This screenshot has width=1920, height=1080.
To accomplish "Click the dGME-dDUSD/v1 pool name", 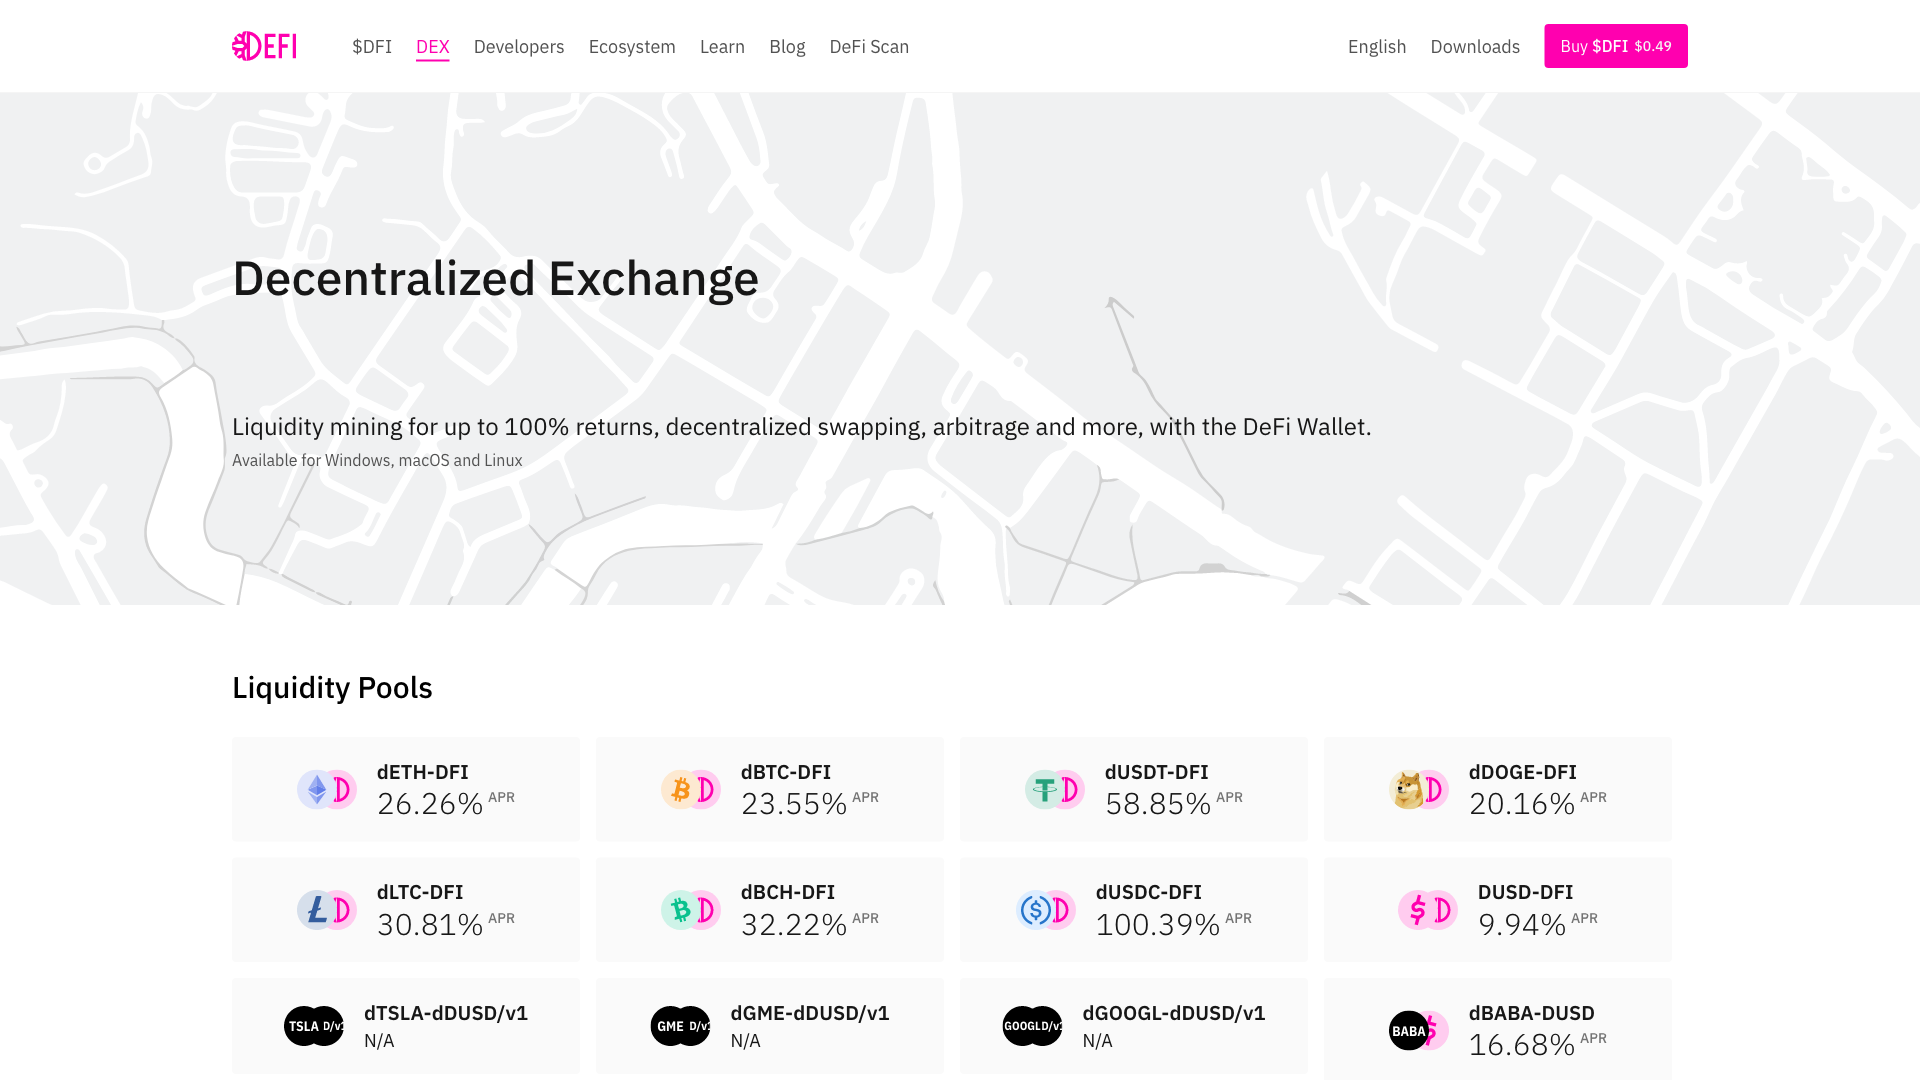I will click(x=810, y=1013).
